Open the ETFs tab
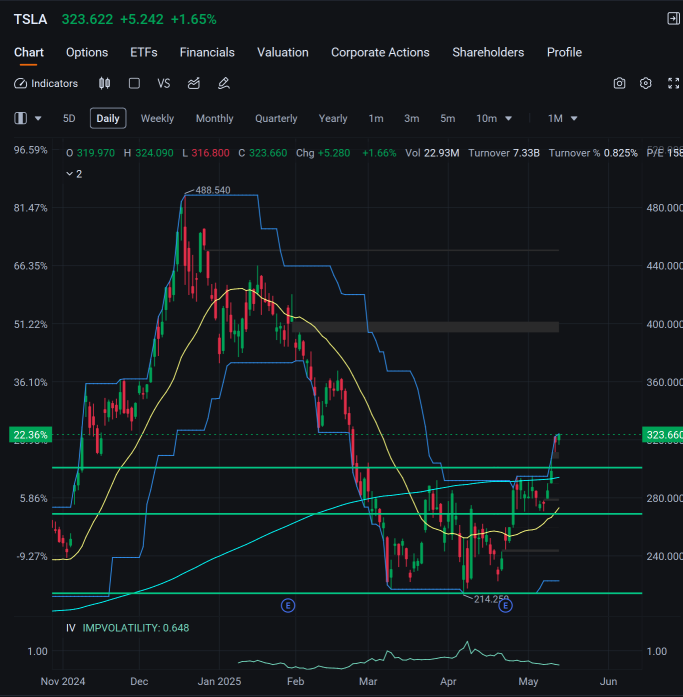Viewport: 683px width, 697px height. [x=144, y=52]
